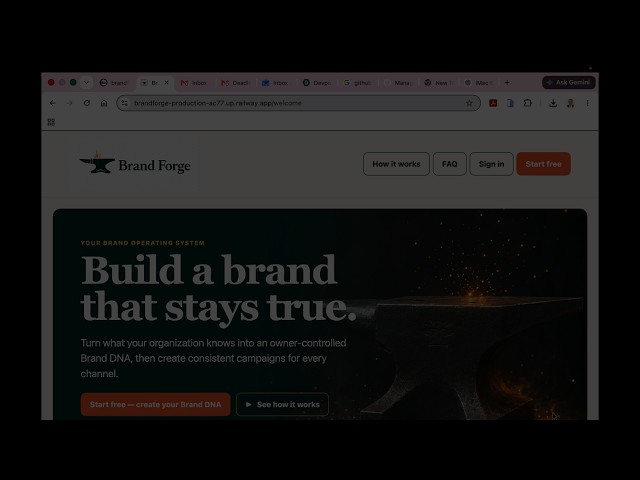
Task: Switch to the New Tab tab
Action: 438,83
